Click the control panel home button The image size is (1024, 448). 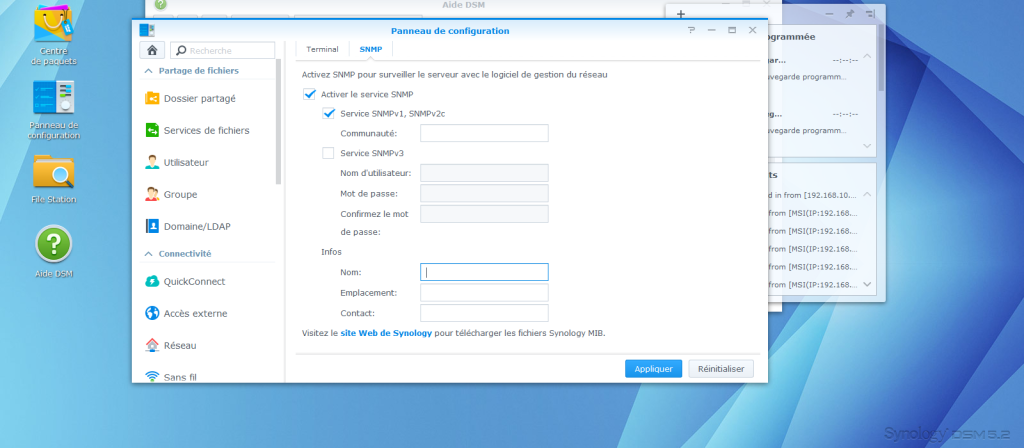pos(152,50)
